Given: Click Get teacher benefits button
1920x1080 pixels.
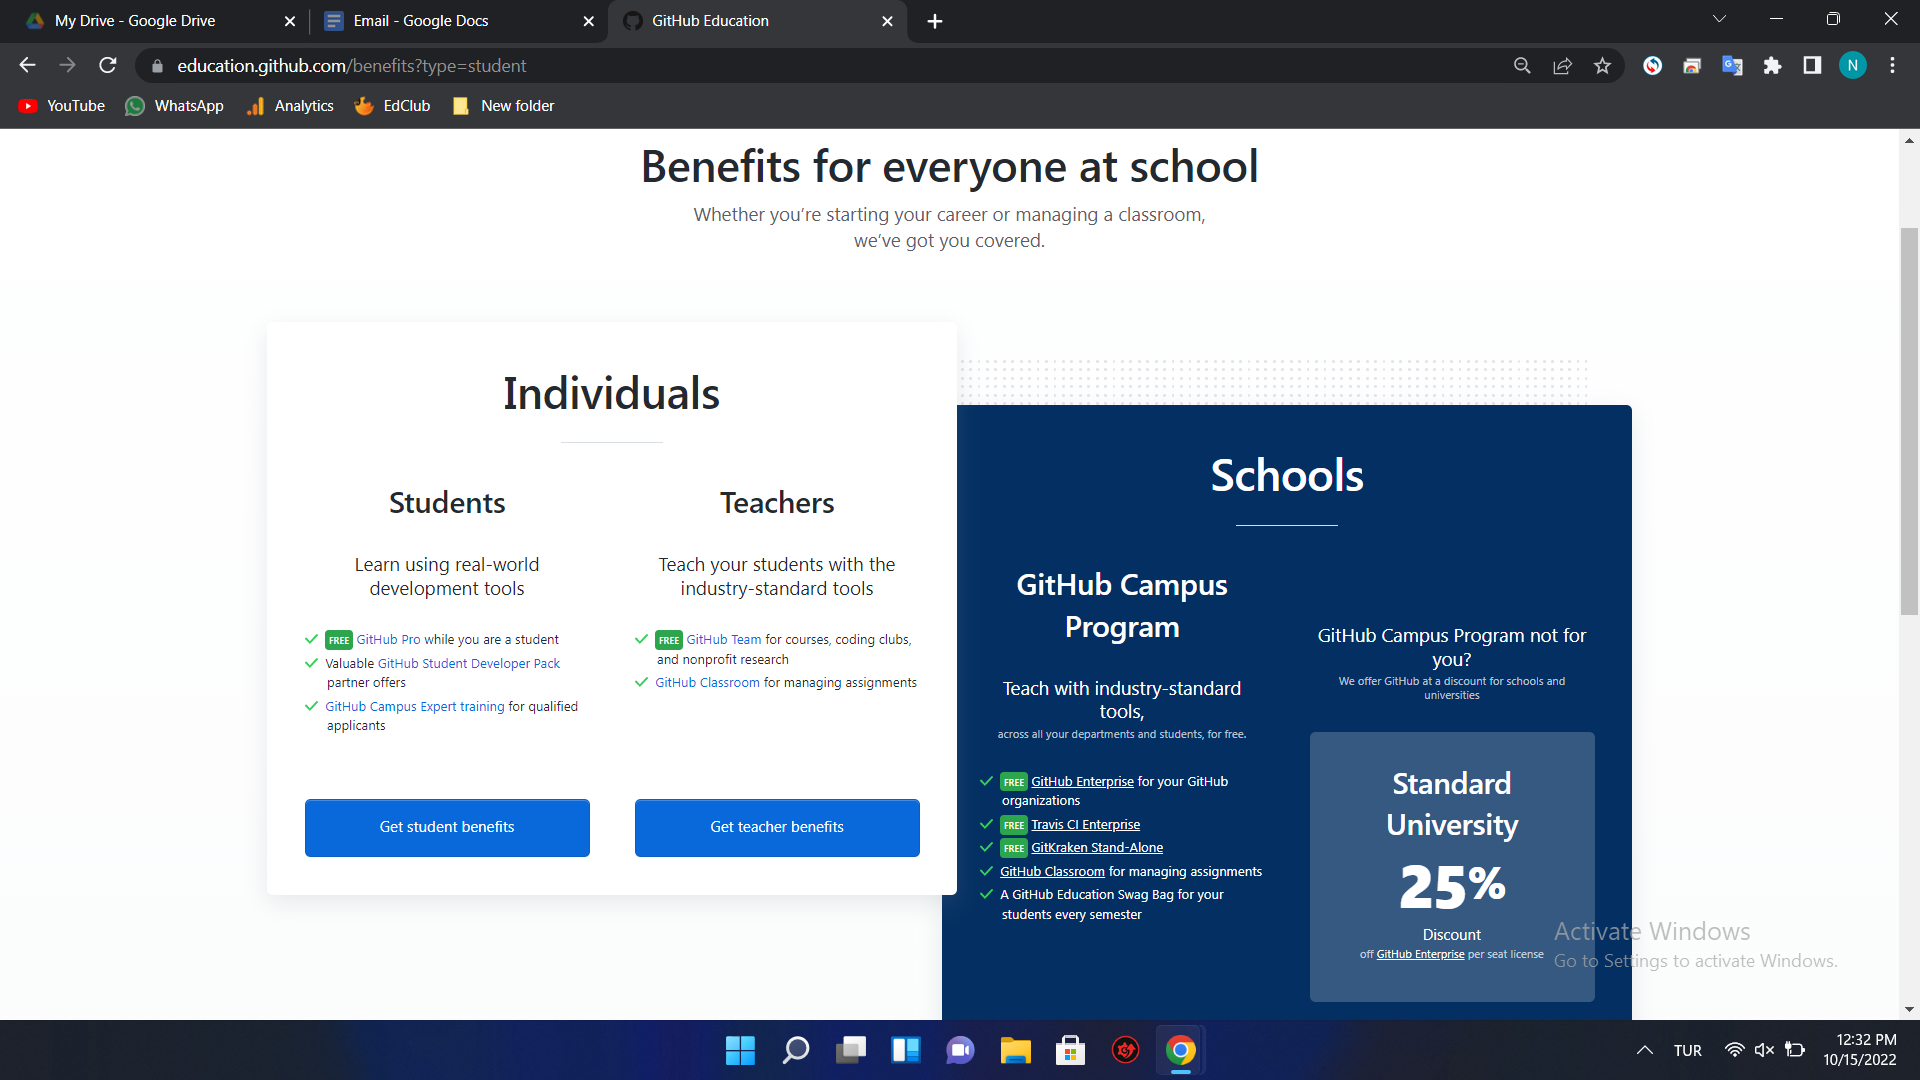Looking at the screenshot, I should pos(777,827).
